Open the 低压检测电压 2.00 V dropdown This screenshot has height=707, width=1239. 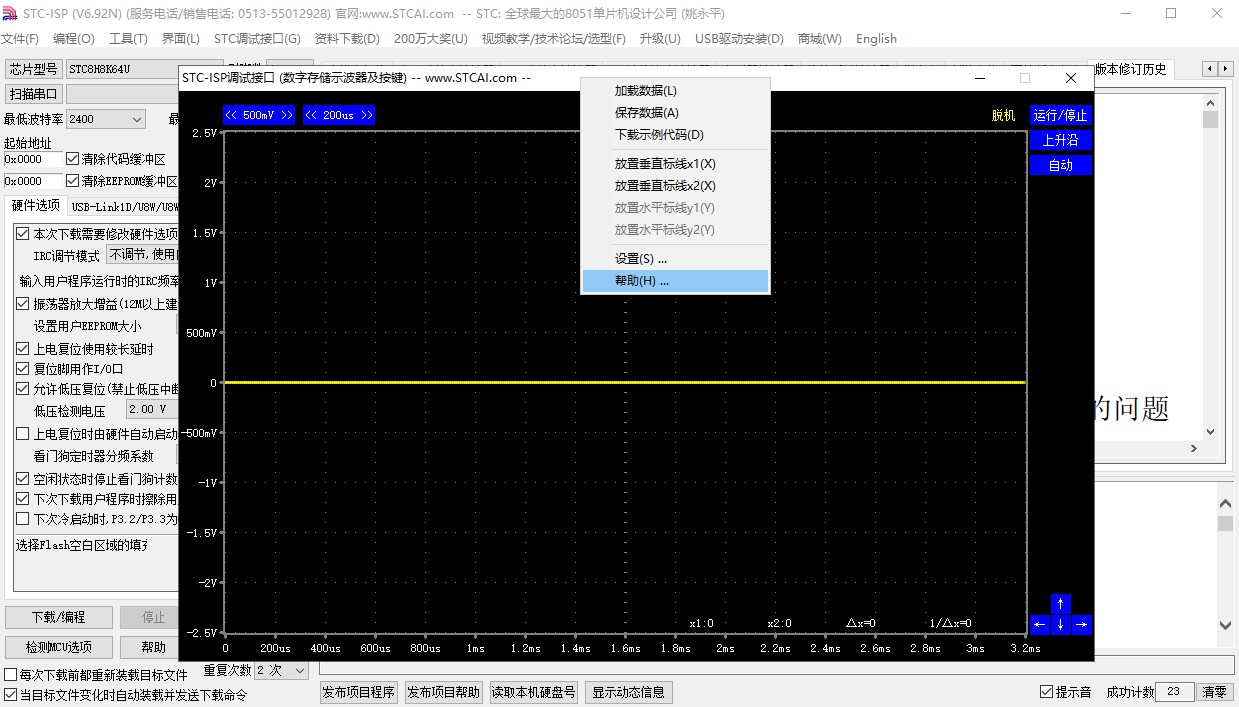(150, 410)
